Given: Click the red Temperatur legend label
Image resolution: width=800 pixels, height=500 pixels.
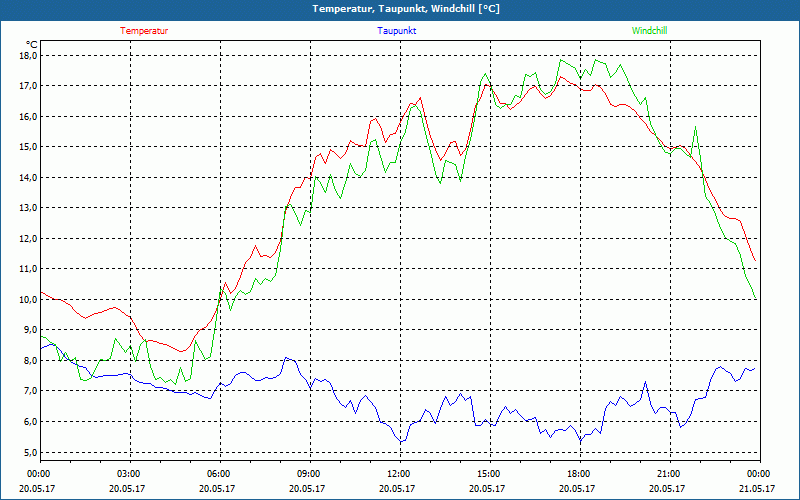Looking at the screenshot, I should point(144,31).
